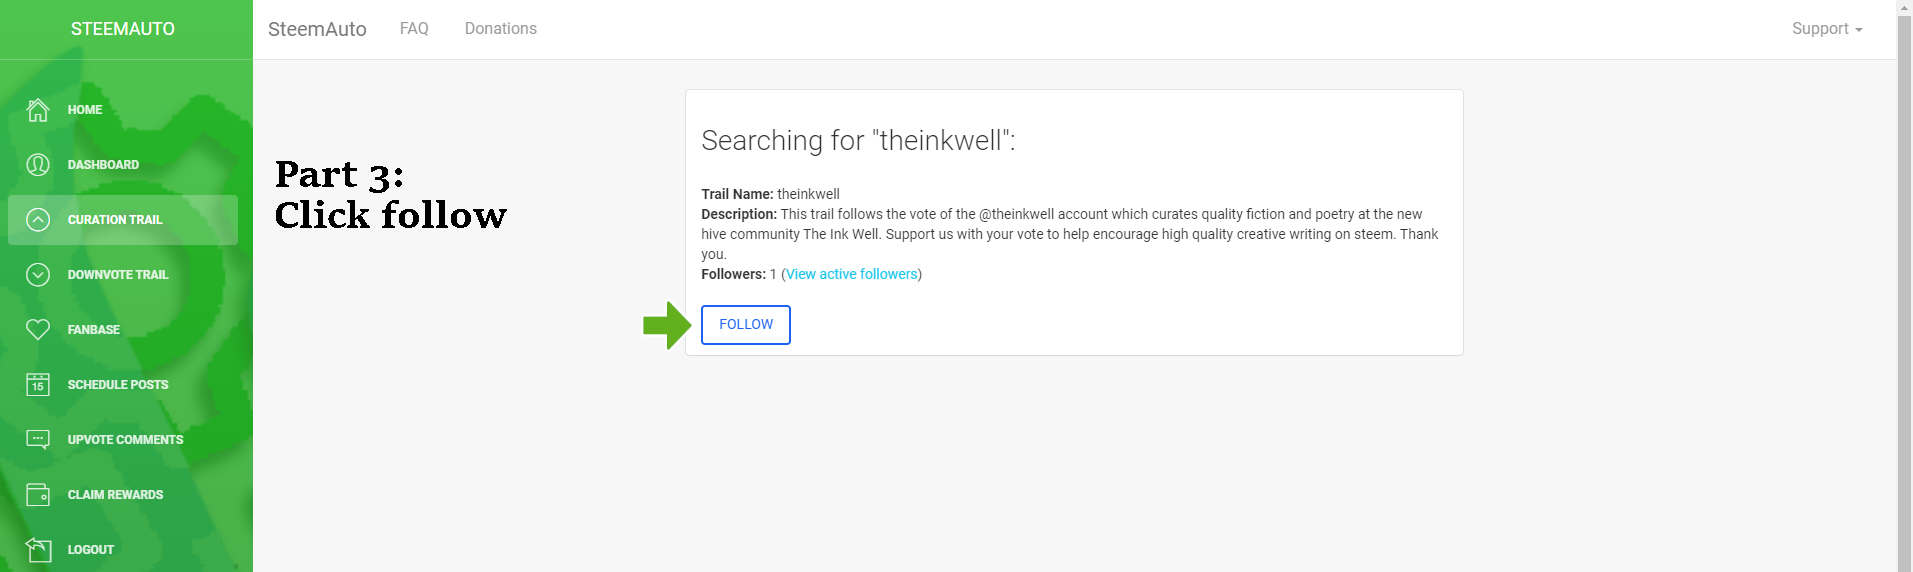Click the Upvote Comments speech bubble icon

38,439
